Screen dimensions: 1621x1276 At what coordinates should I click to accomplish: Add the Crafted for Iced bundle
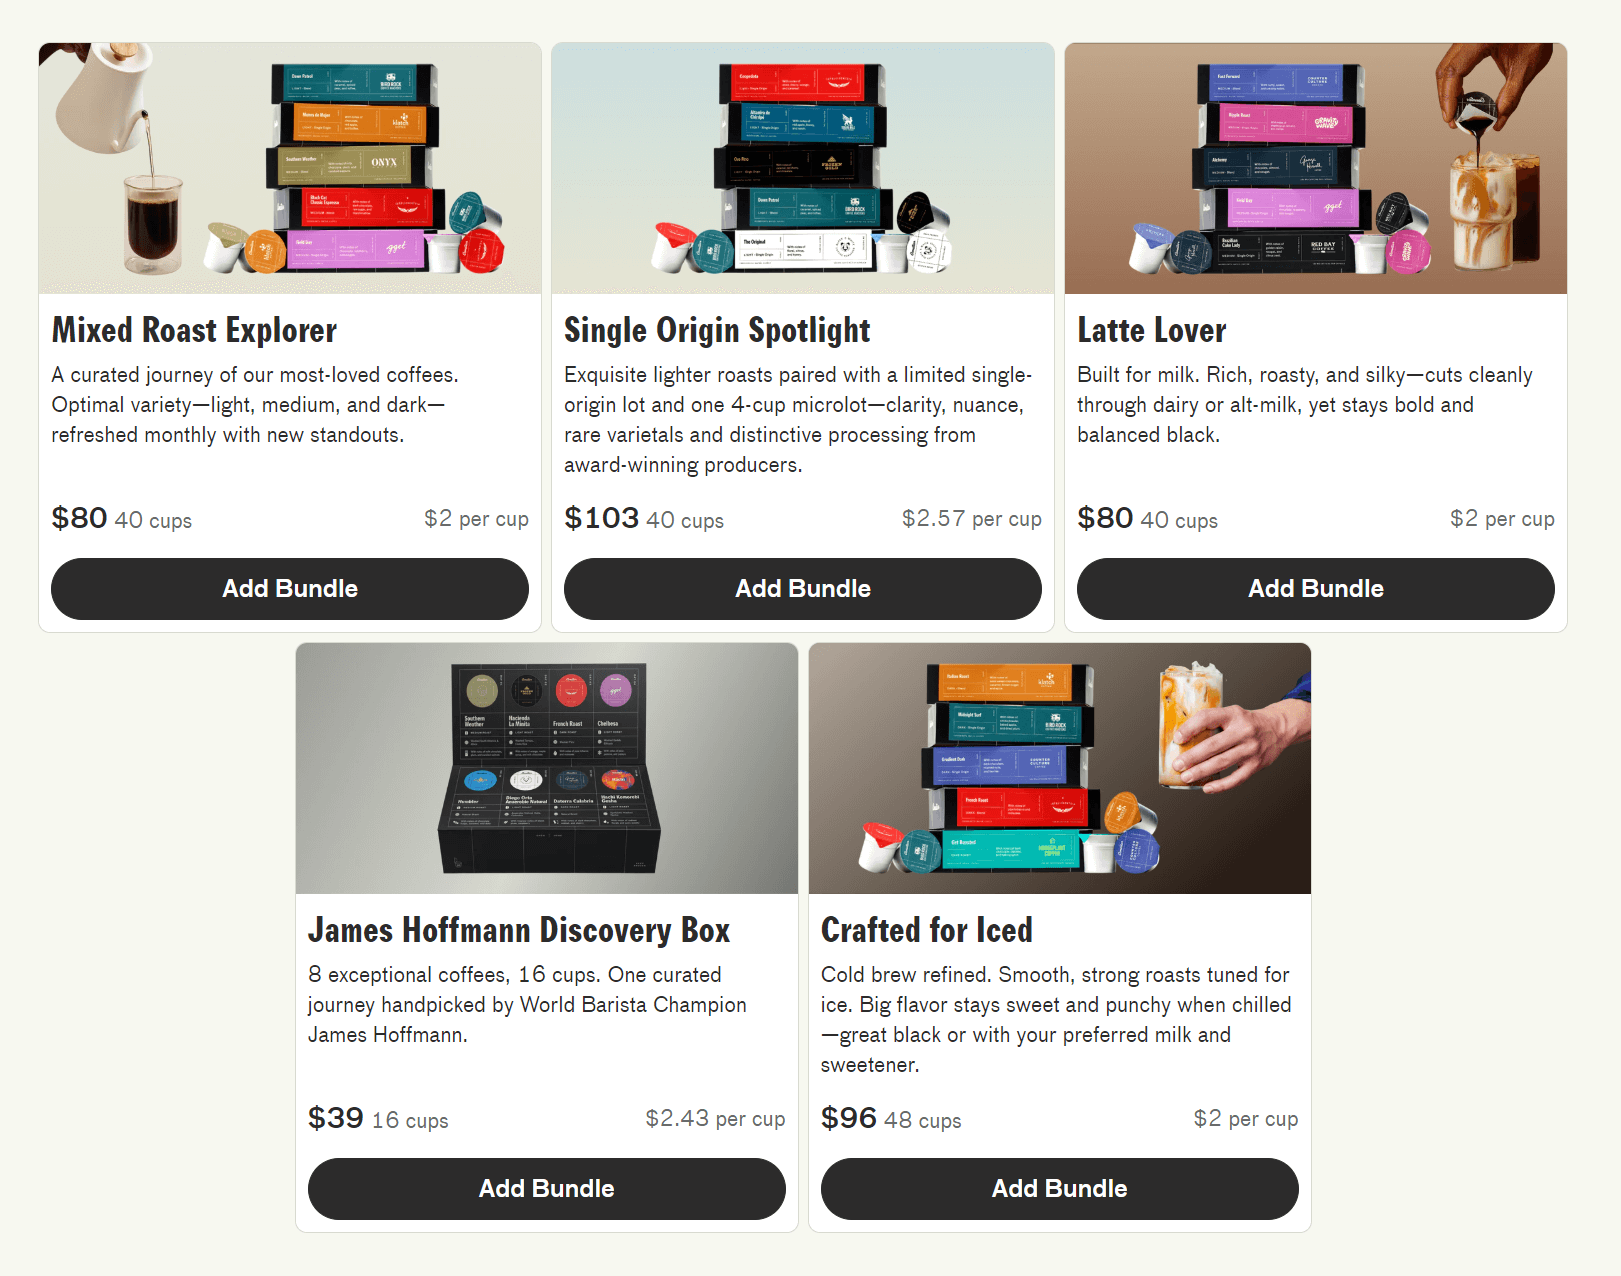(x=1060, y=1189)
